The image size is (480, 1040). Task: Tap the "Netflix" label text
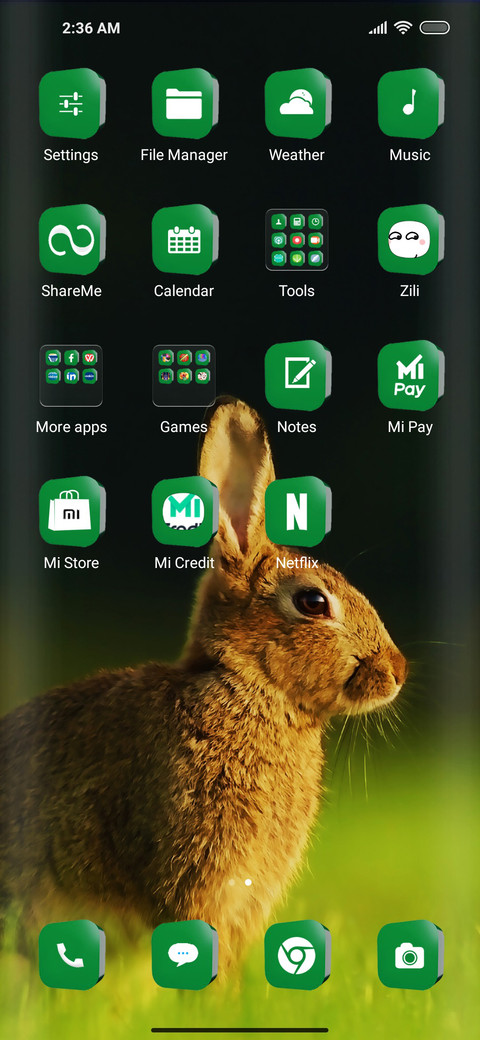click(x=297, y=563)
